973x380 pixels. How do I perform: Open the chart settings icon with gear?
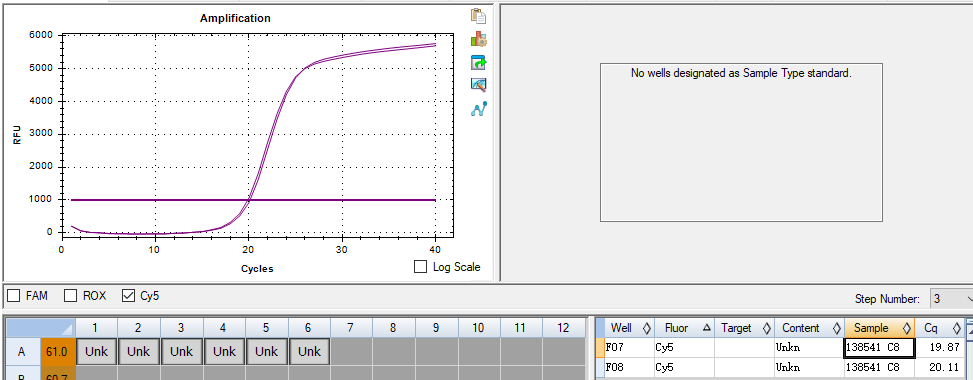tap(478, 39)
